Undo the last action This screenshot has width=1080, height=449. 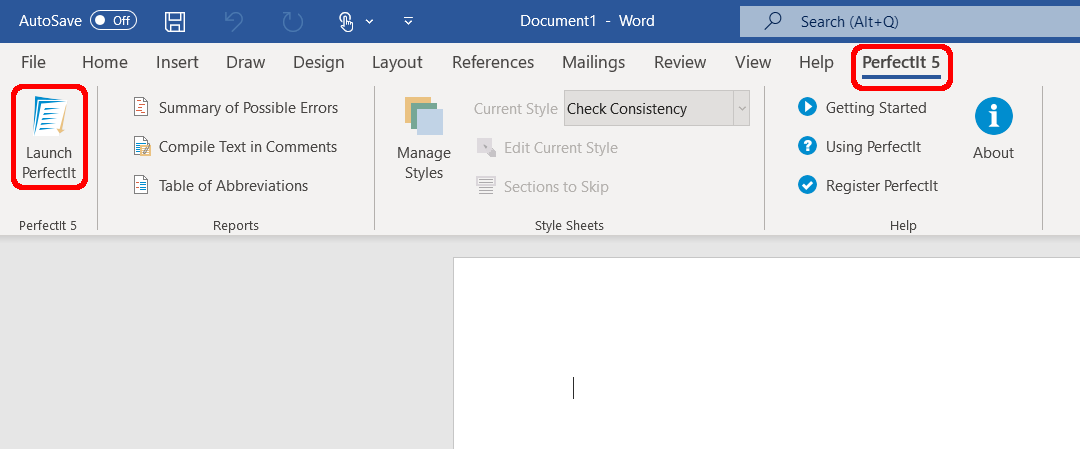tap(234, 21)
